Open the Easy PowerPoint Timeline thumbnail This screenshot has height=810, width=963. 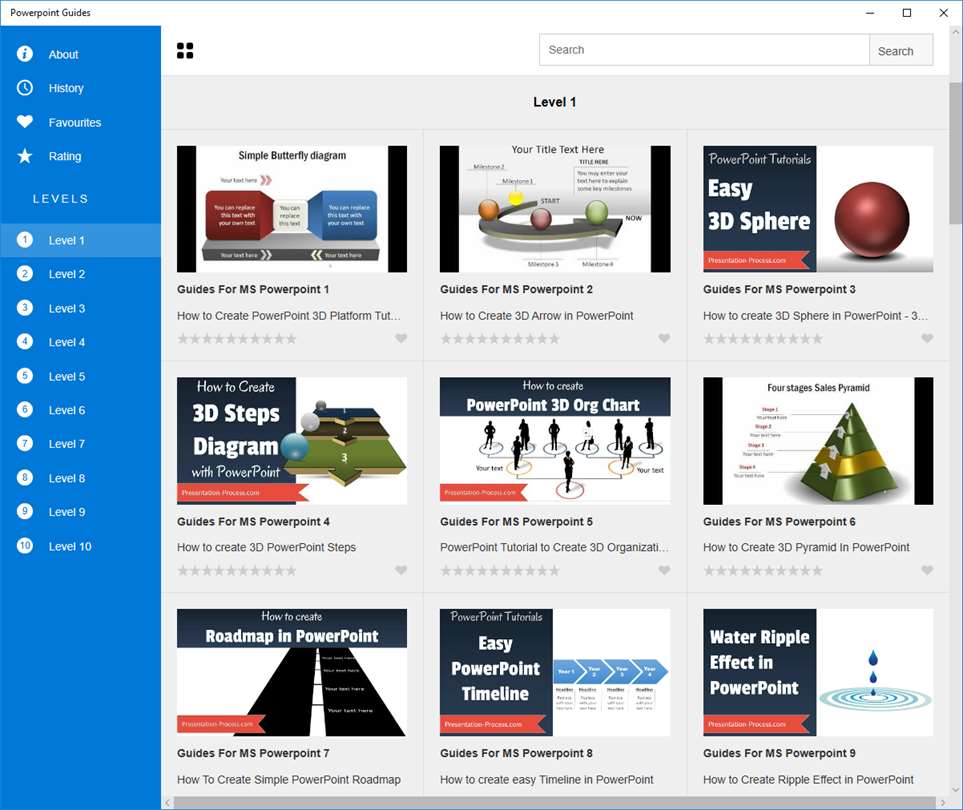click(x=555, y=672)
